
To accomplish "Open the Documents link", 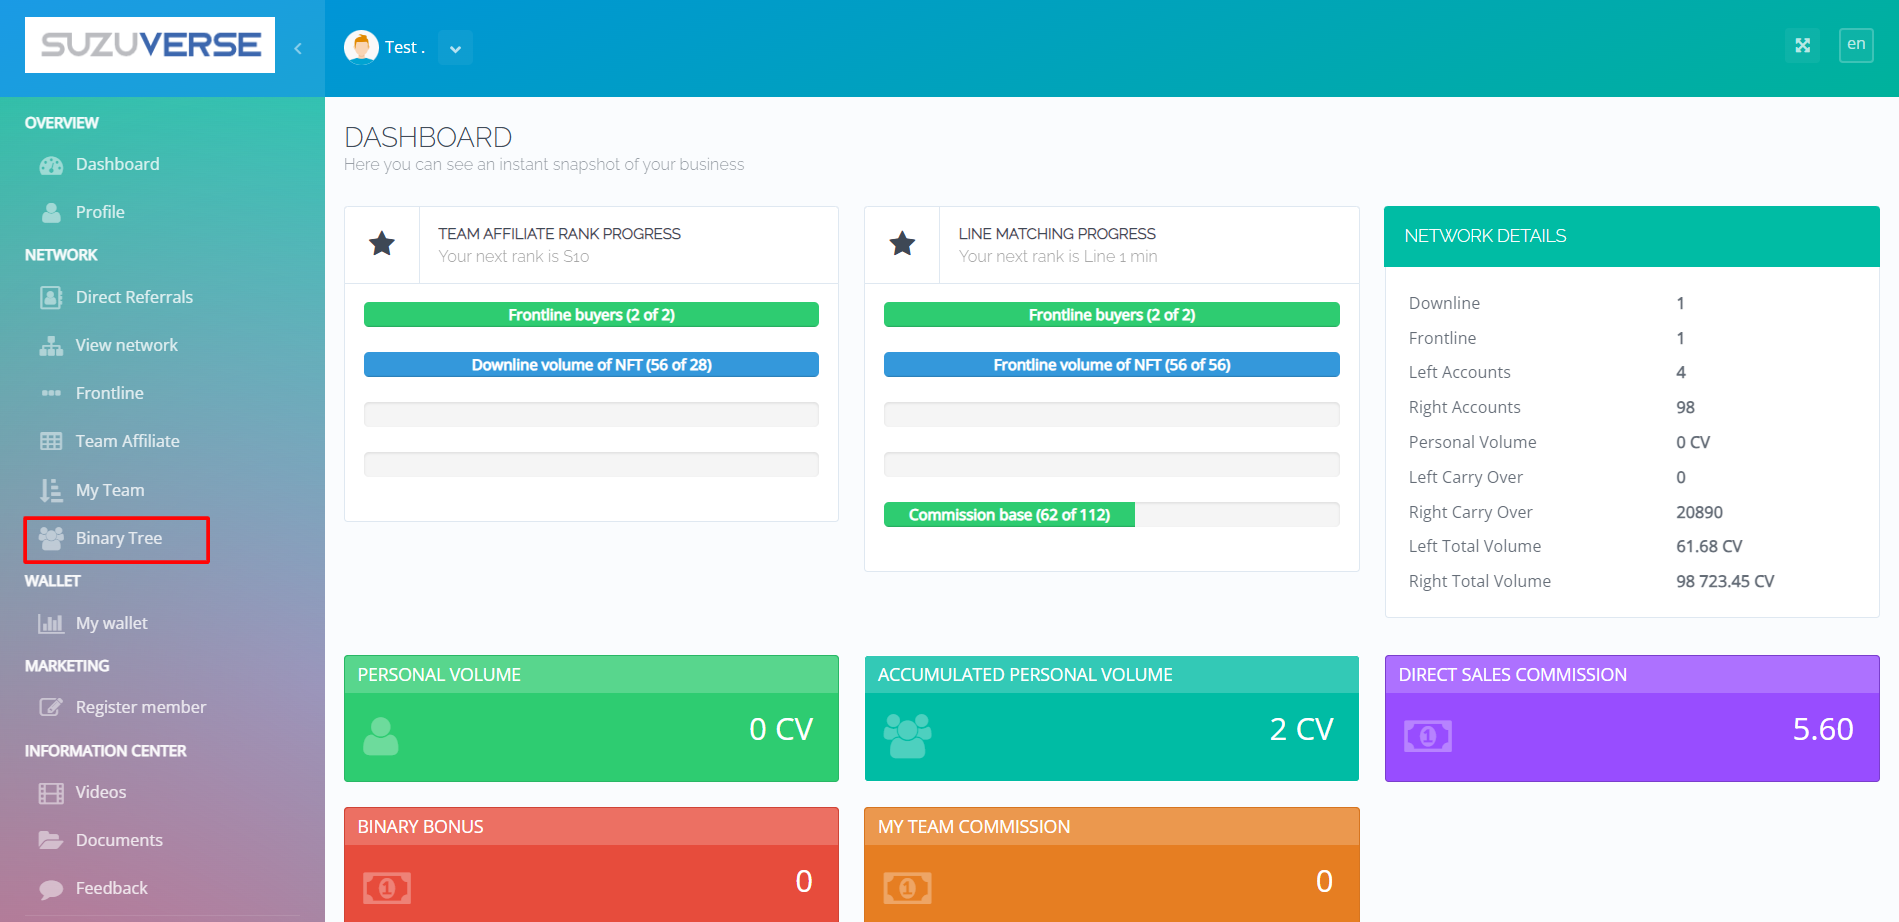I will (119, 841).
